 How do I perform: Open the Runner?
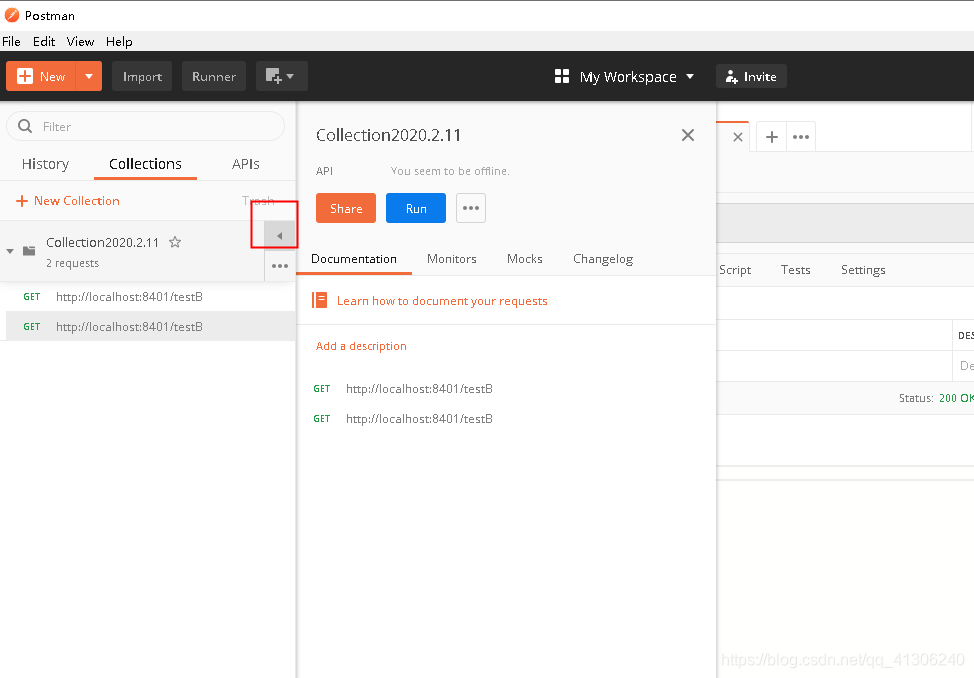pyautogui.click(x=214, y=76)
